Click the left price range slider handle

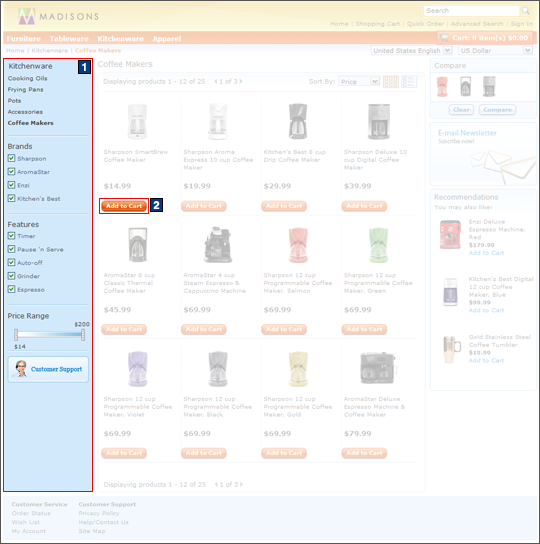16,335
